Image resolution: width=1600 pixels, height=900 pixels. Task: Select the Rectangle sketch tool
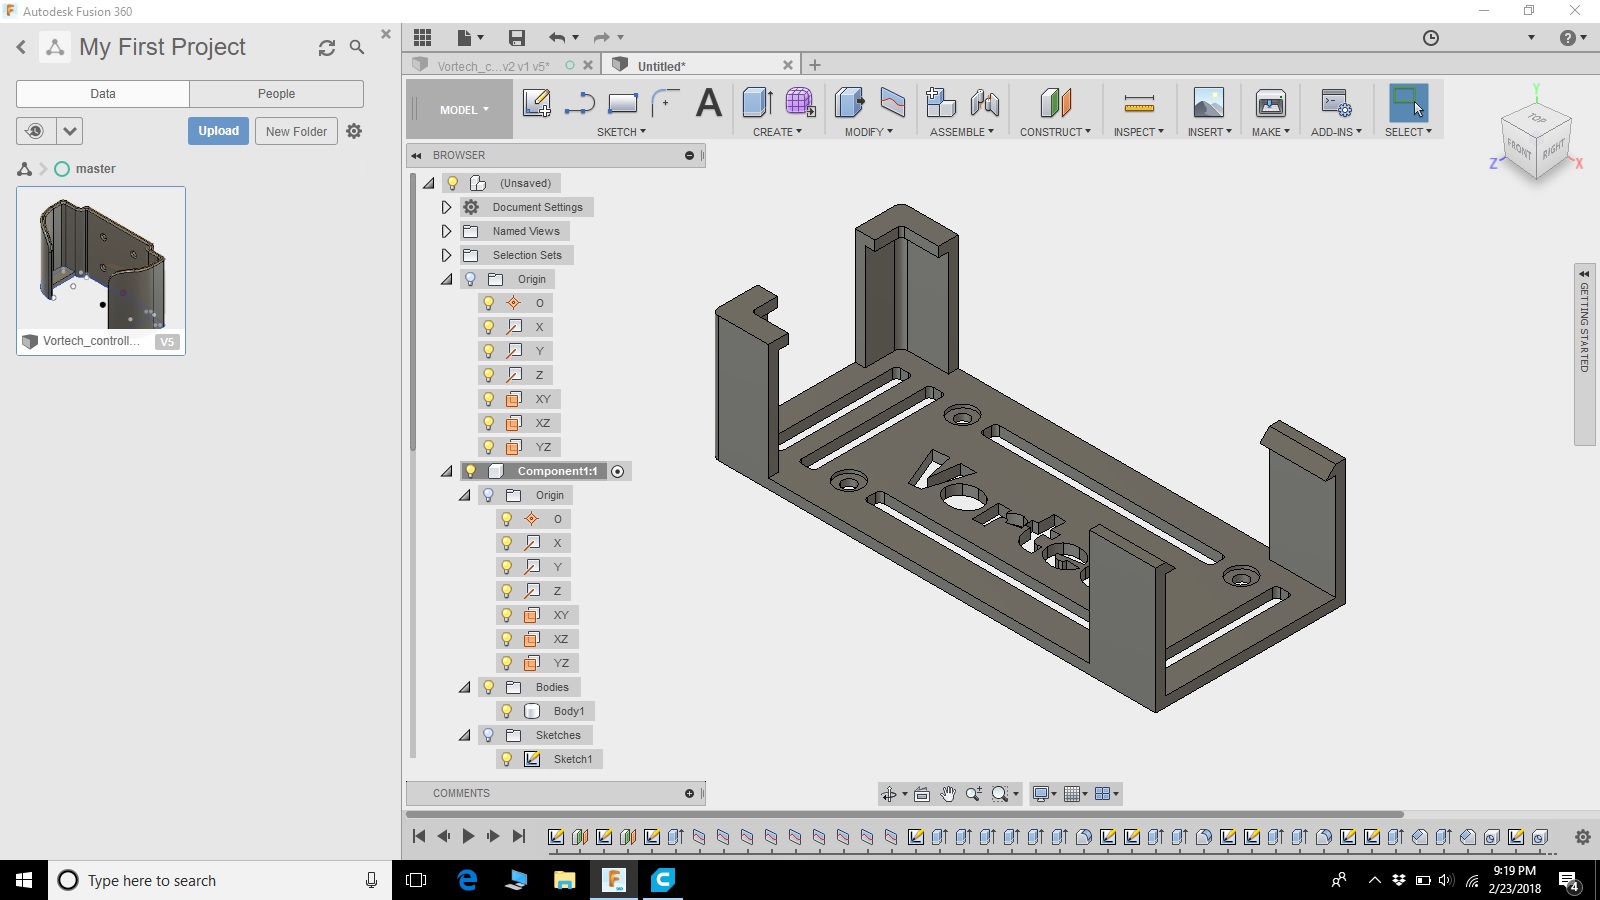tap(622, 103)
